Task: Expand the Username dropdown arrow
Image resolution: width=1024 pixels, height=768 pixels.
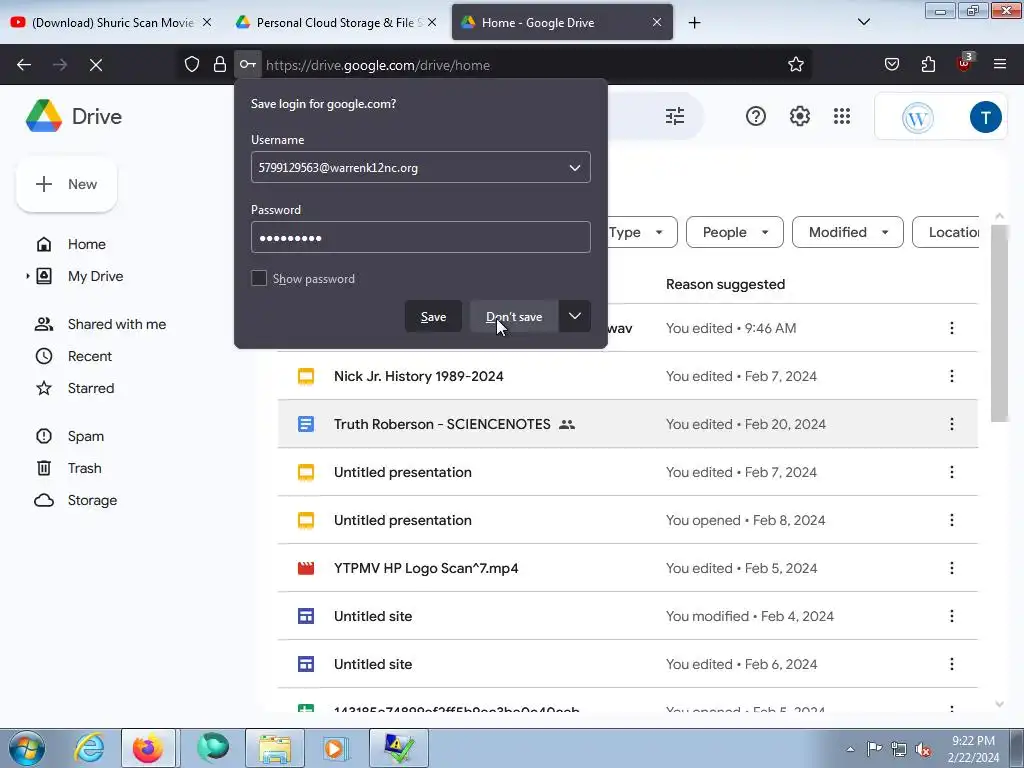Action: coord(575,168)
